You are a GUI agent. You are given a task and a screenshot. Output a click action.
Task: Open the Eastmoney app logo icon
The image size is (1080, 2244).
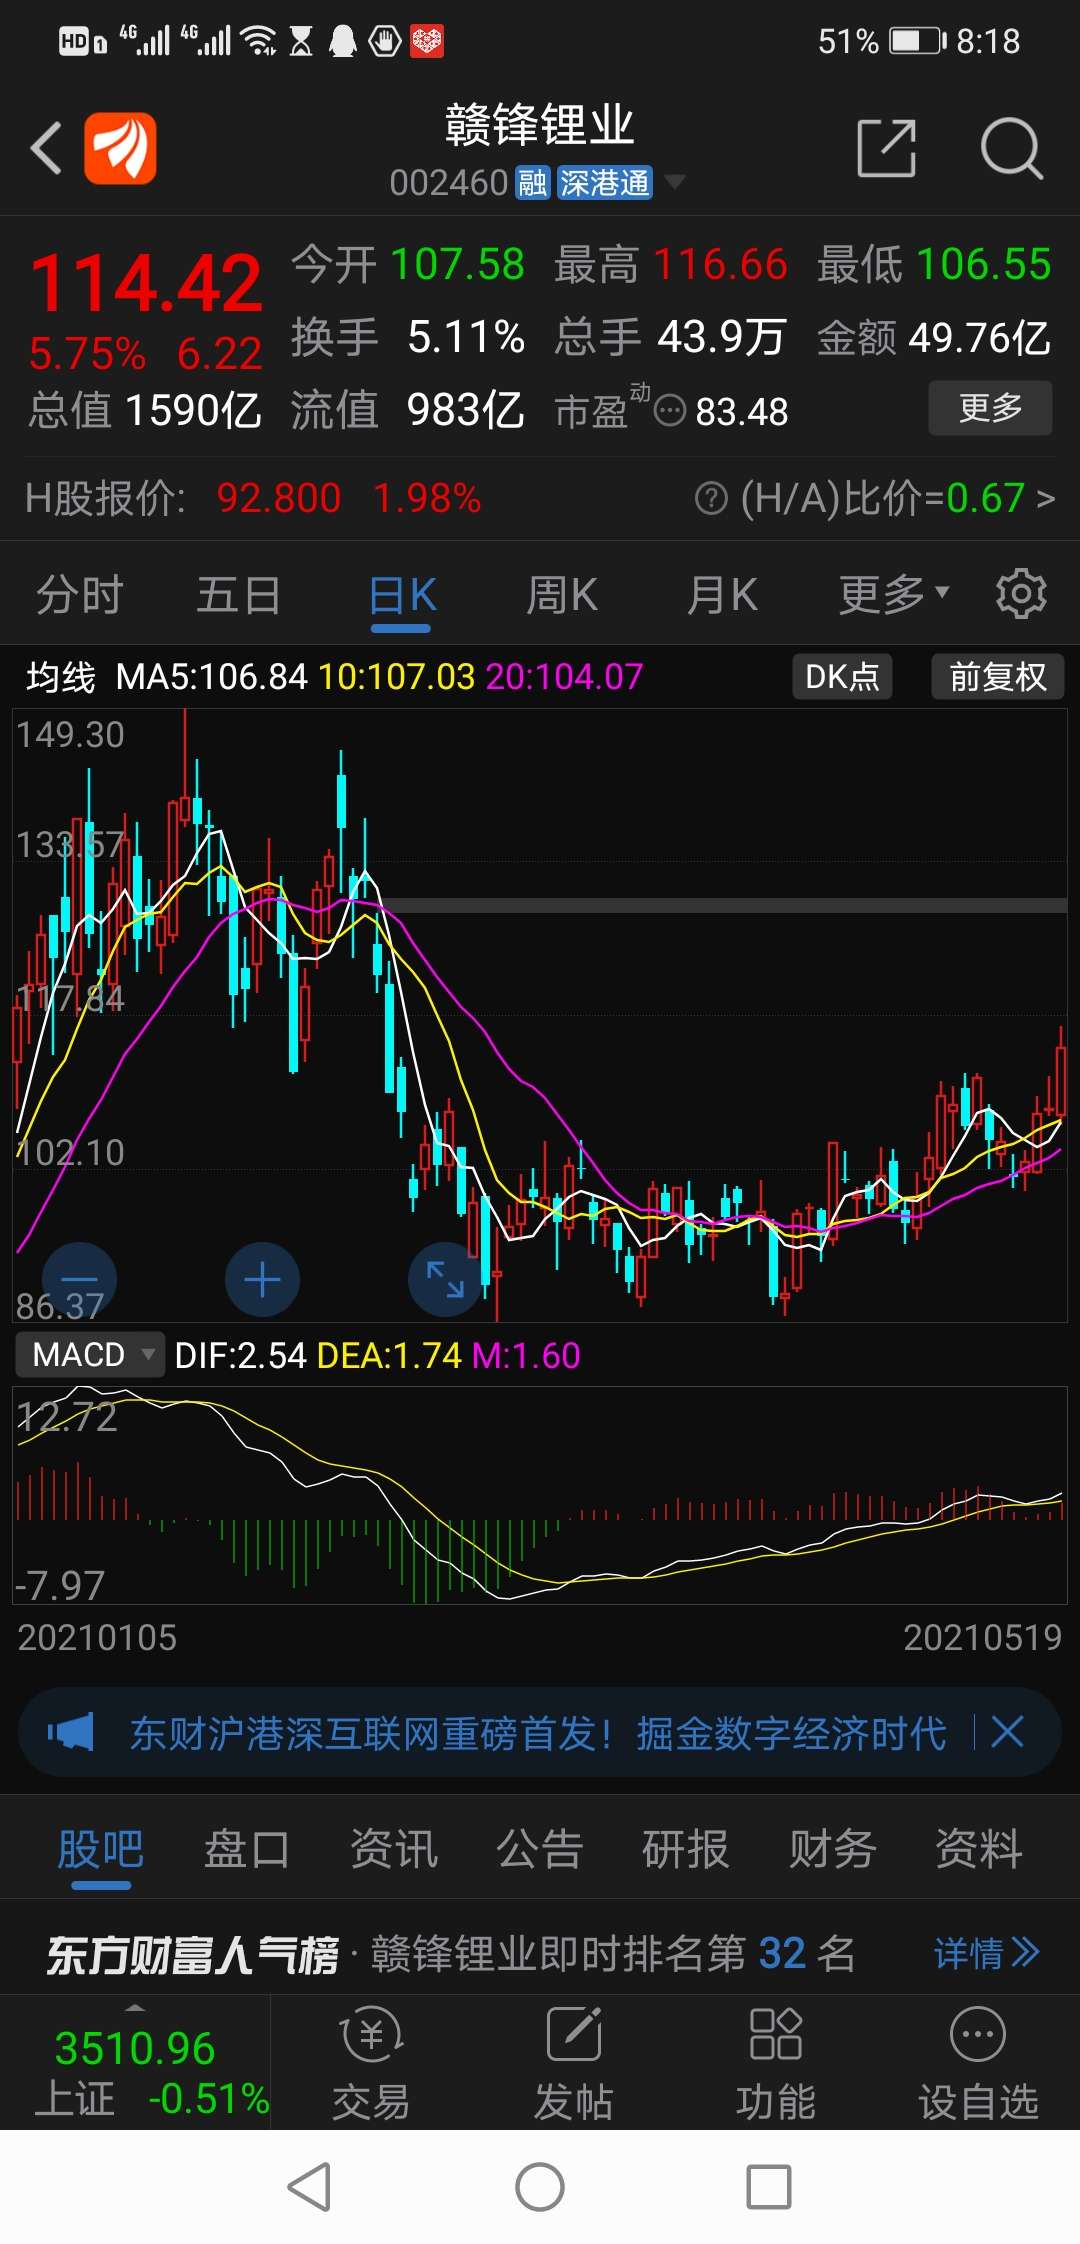(x=120, y=148)
